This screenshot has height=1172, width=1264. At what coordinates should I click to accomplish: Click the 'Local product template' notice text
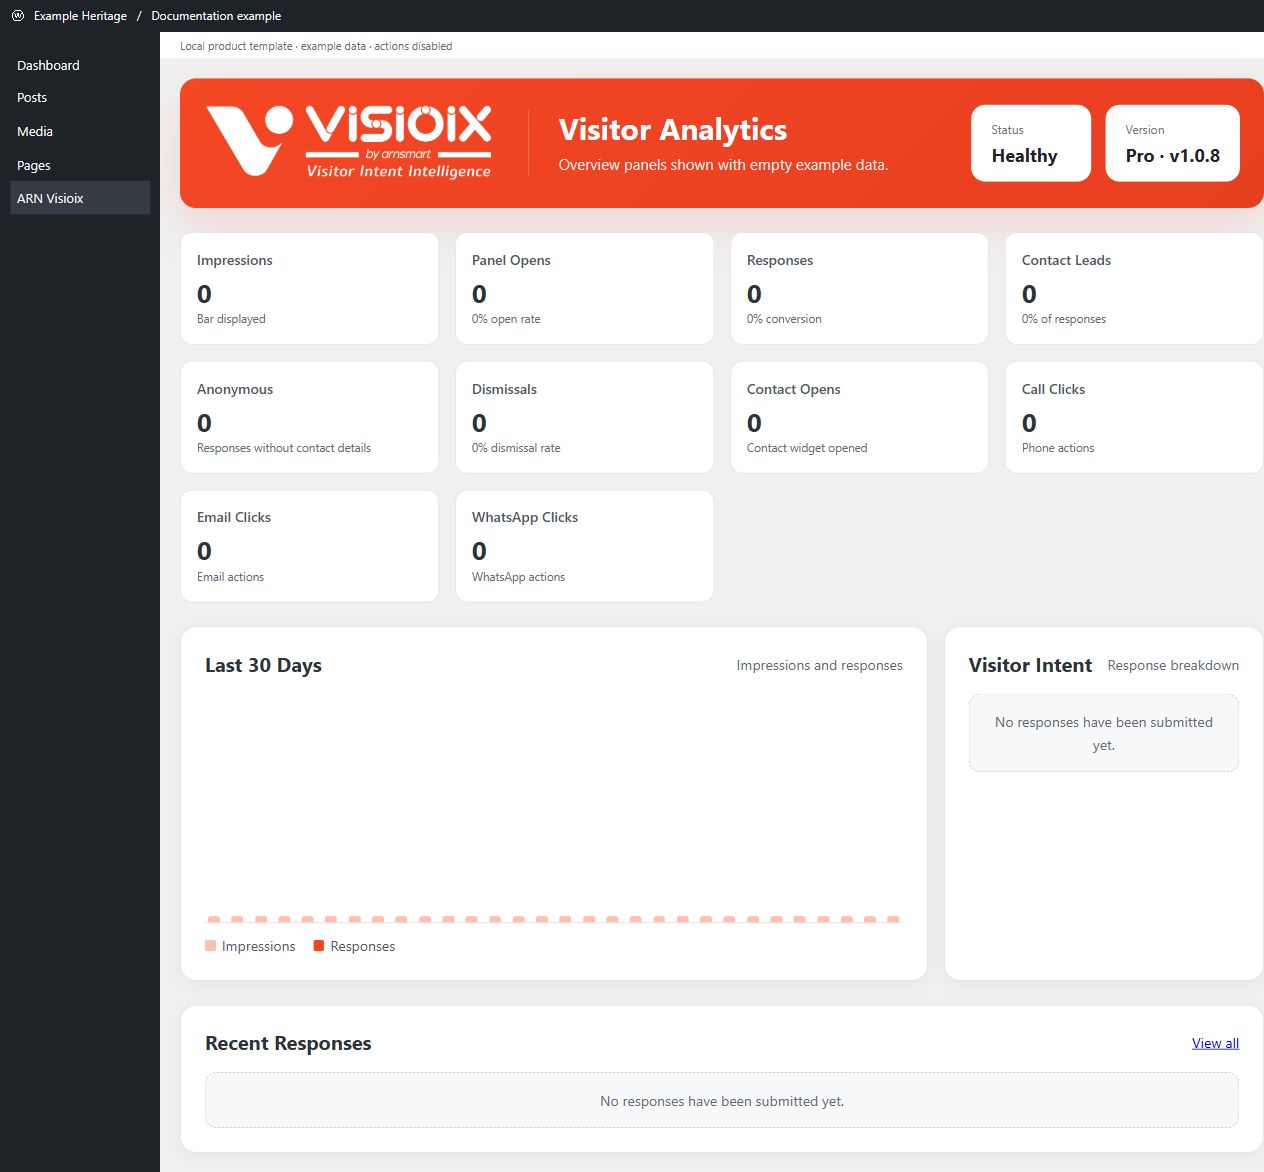pos(316,46)
